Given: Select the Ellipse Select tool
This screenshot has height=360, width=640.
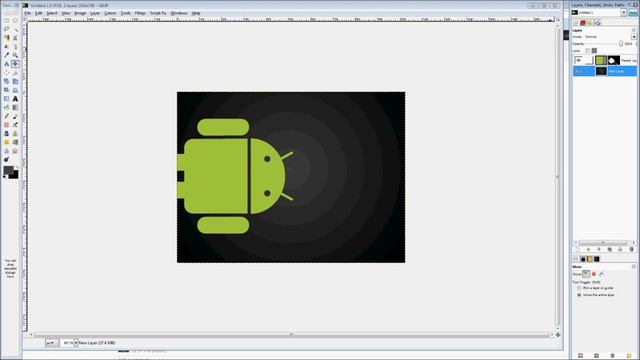Looking at the screenshot, I should (x=15, y=20).
